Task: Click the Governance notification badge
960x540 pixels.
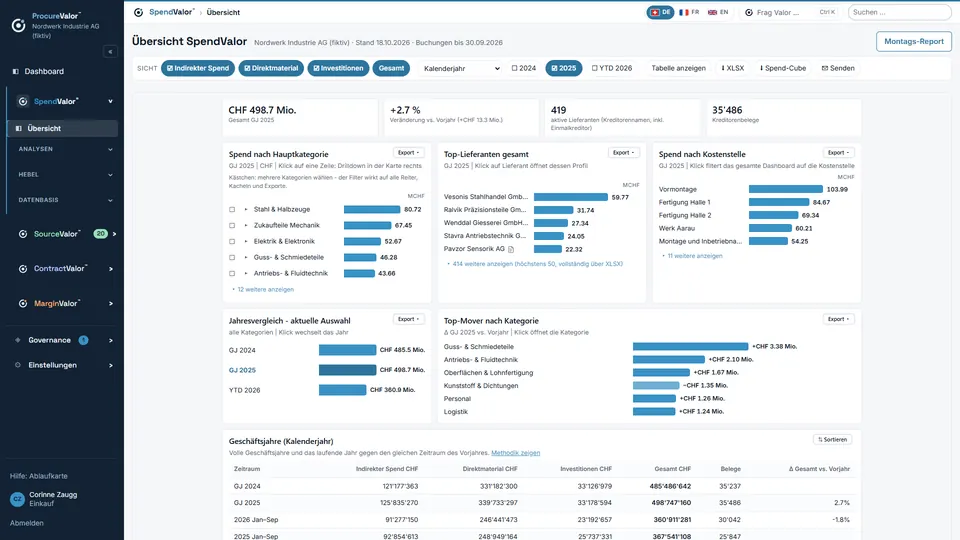Action: [x=83, y=340]
